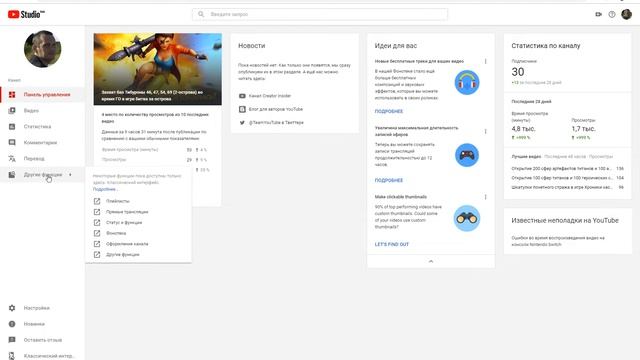
Task: Click the Комментарии speech bubble icon
Action: (x=12, y=142)
